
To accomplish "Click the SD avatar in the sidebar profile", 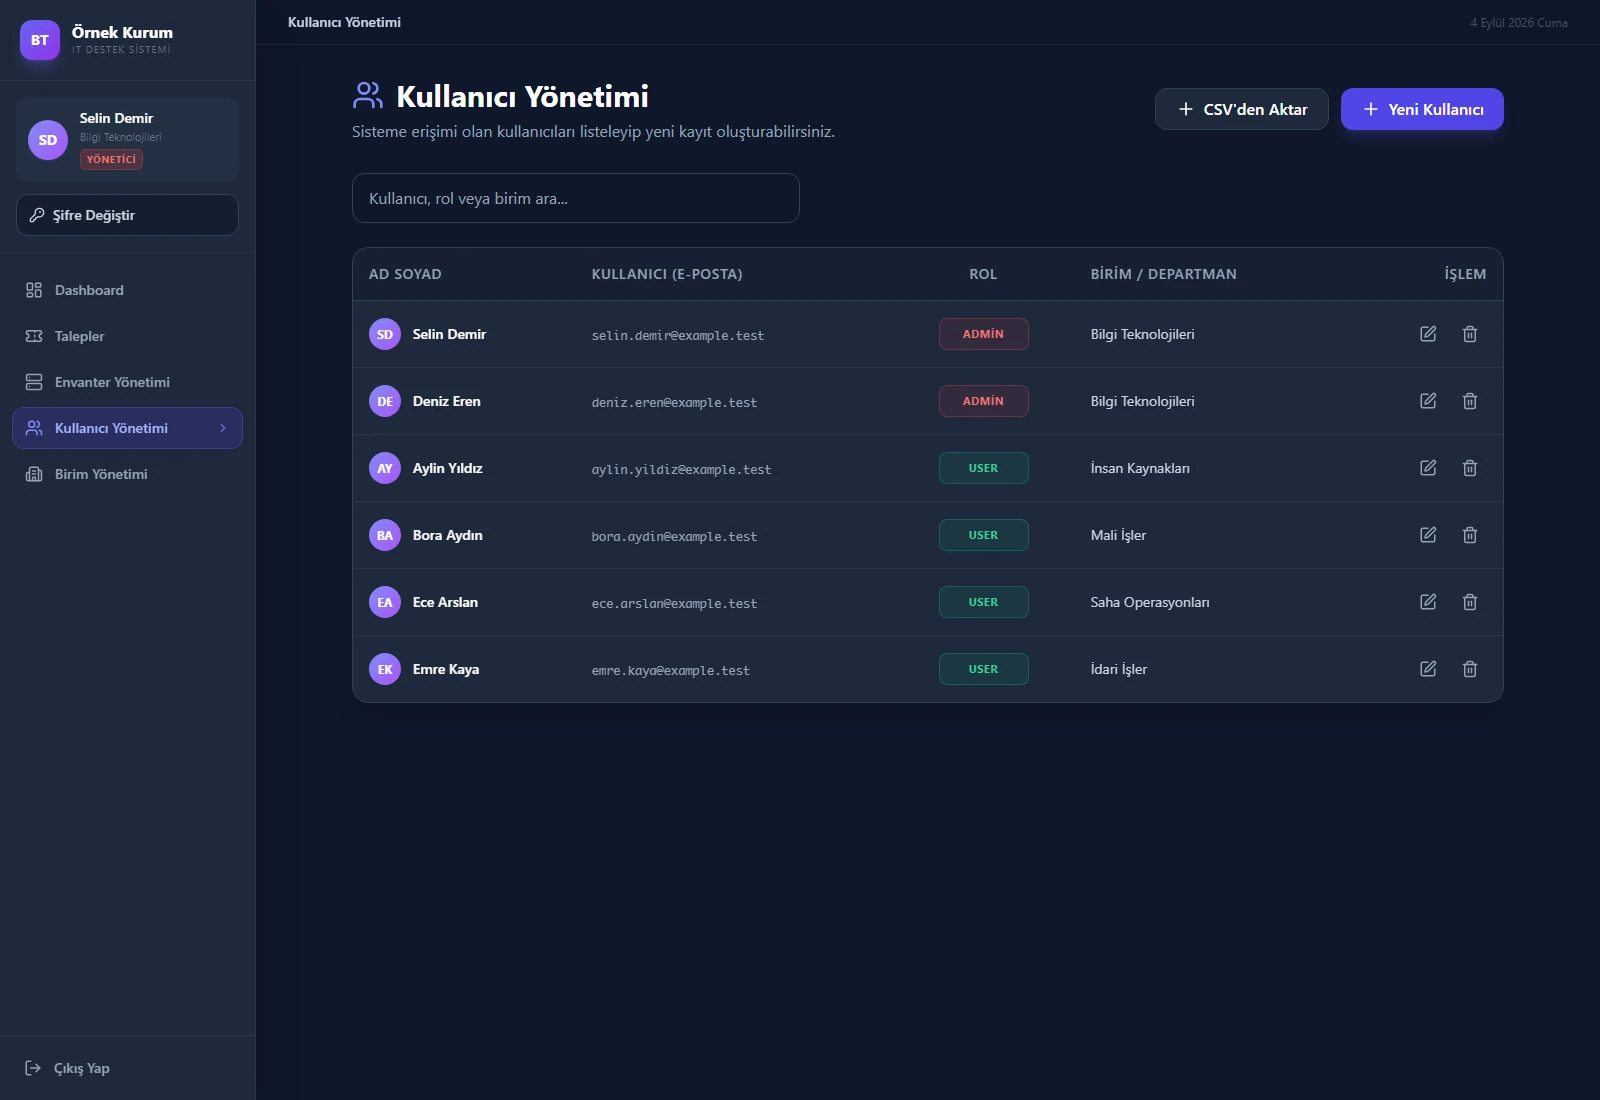I will point(48,140).
